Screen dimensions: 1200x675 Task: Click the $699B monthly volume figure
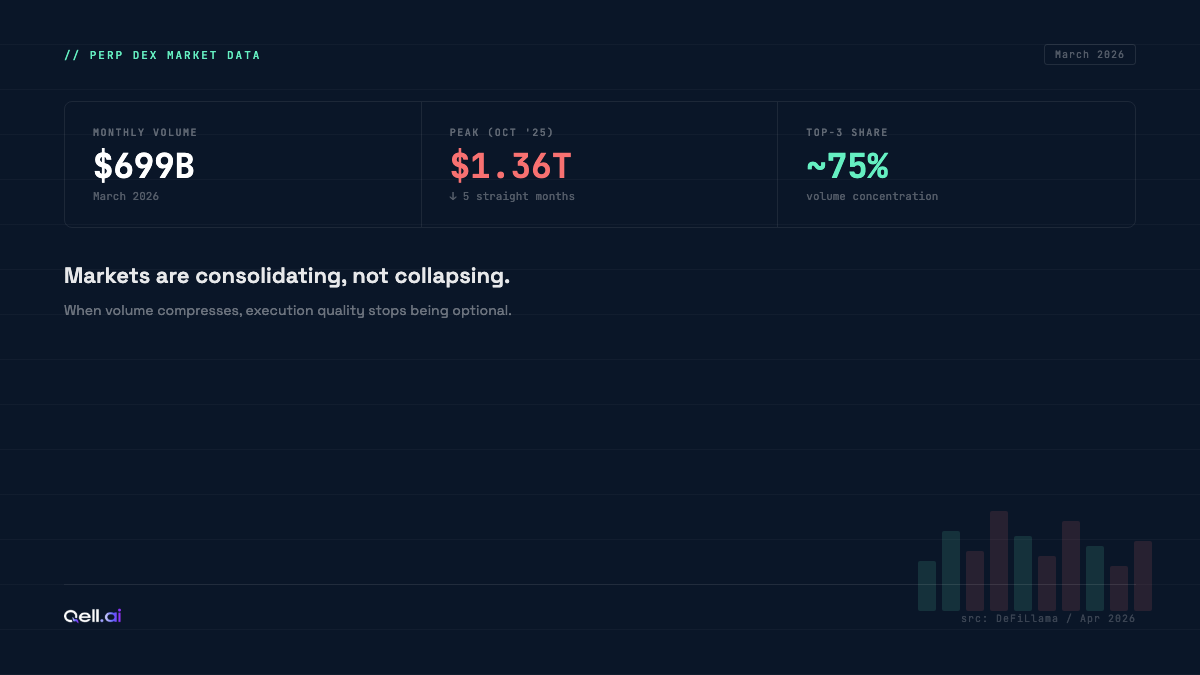[x=144, y=166]
